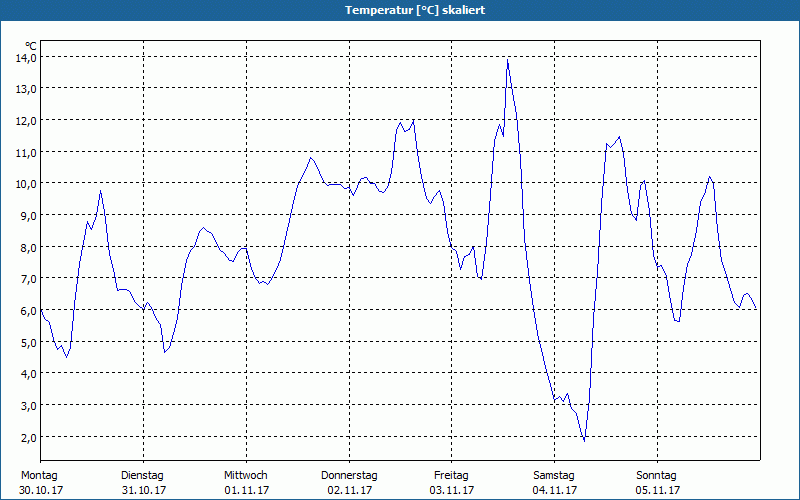Click the 31.10.17 date label

144,490
